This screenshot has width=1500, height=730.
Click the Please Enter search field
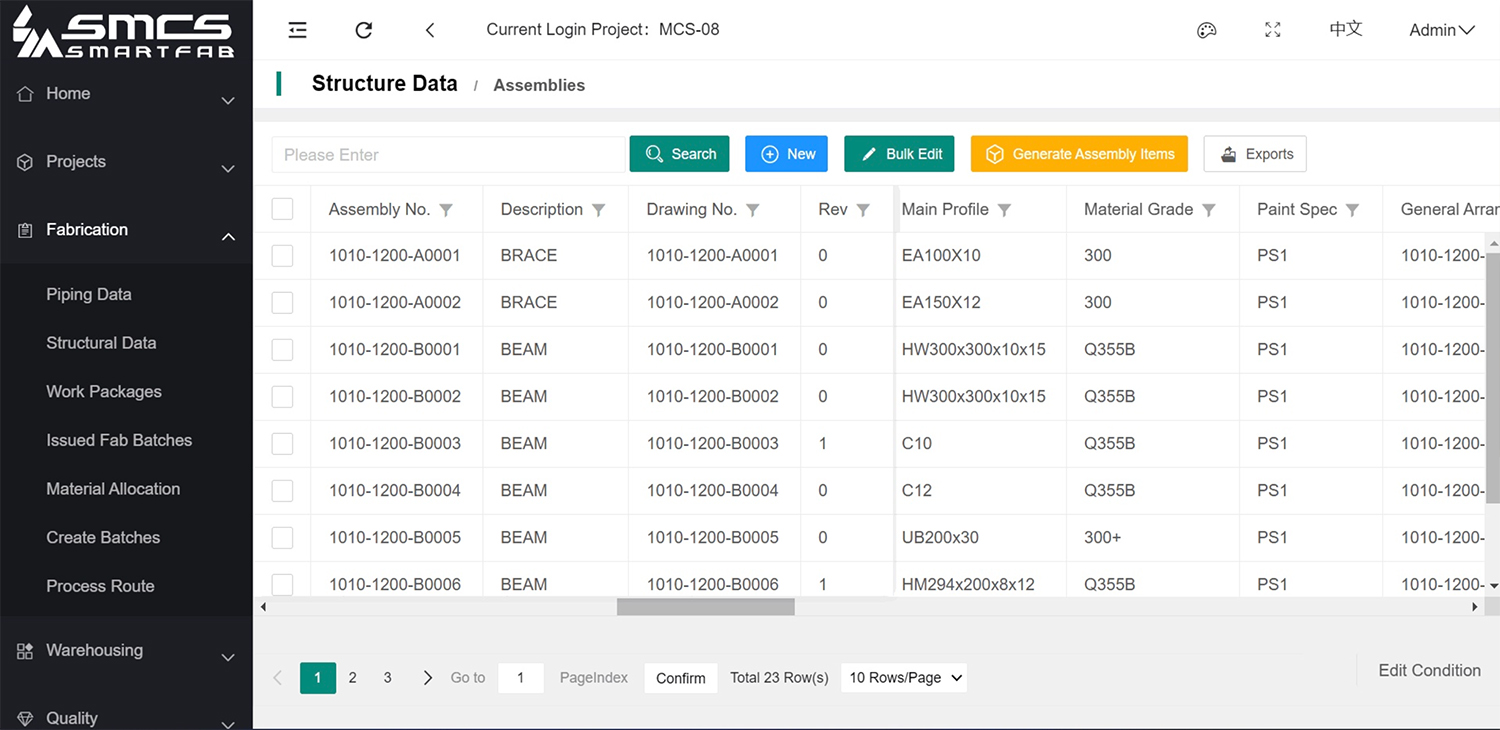(448, 155)
